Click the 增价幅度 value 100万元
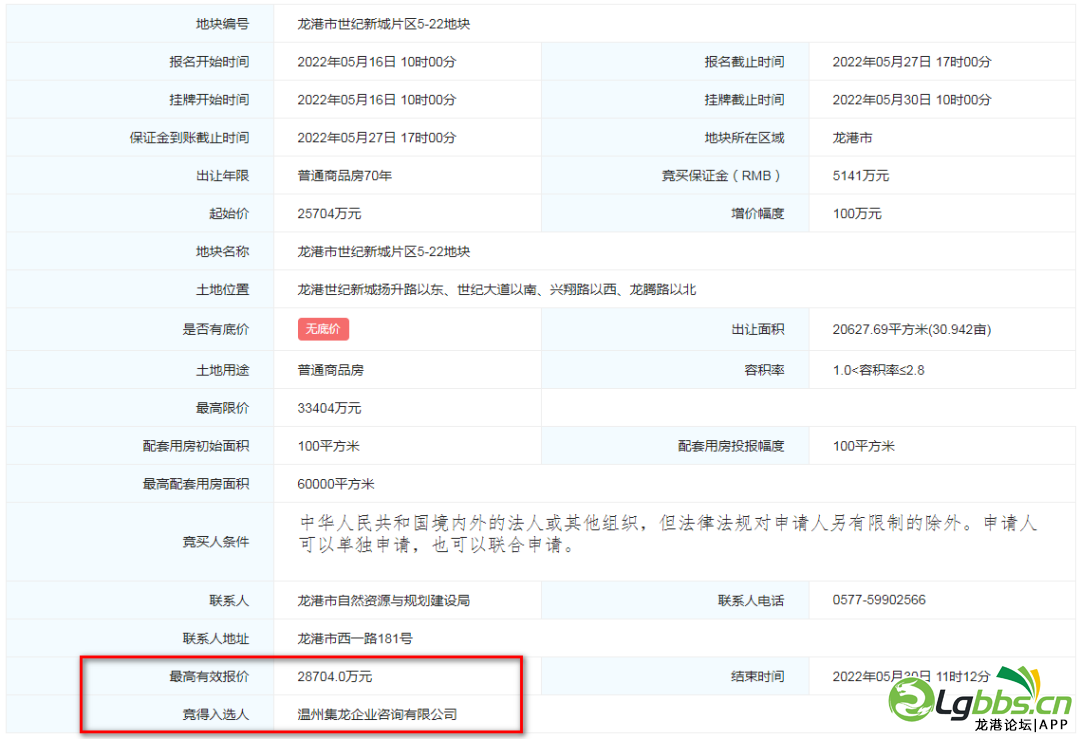 click(857, 214)
